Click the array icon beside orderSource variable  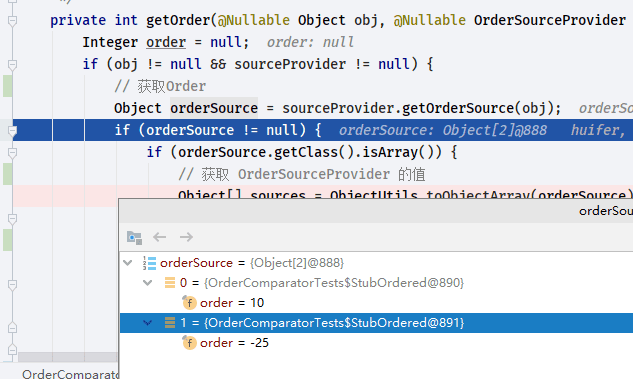[x=149, y=263]
